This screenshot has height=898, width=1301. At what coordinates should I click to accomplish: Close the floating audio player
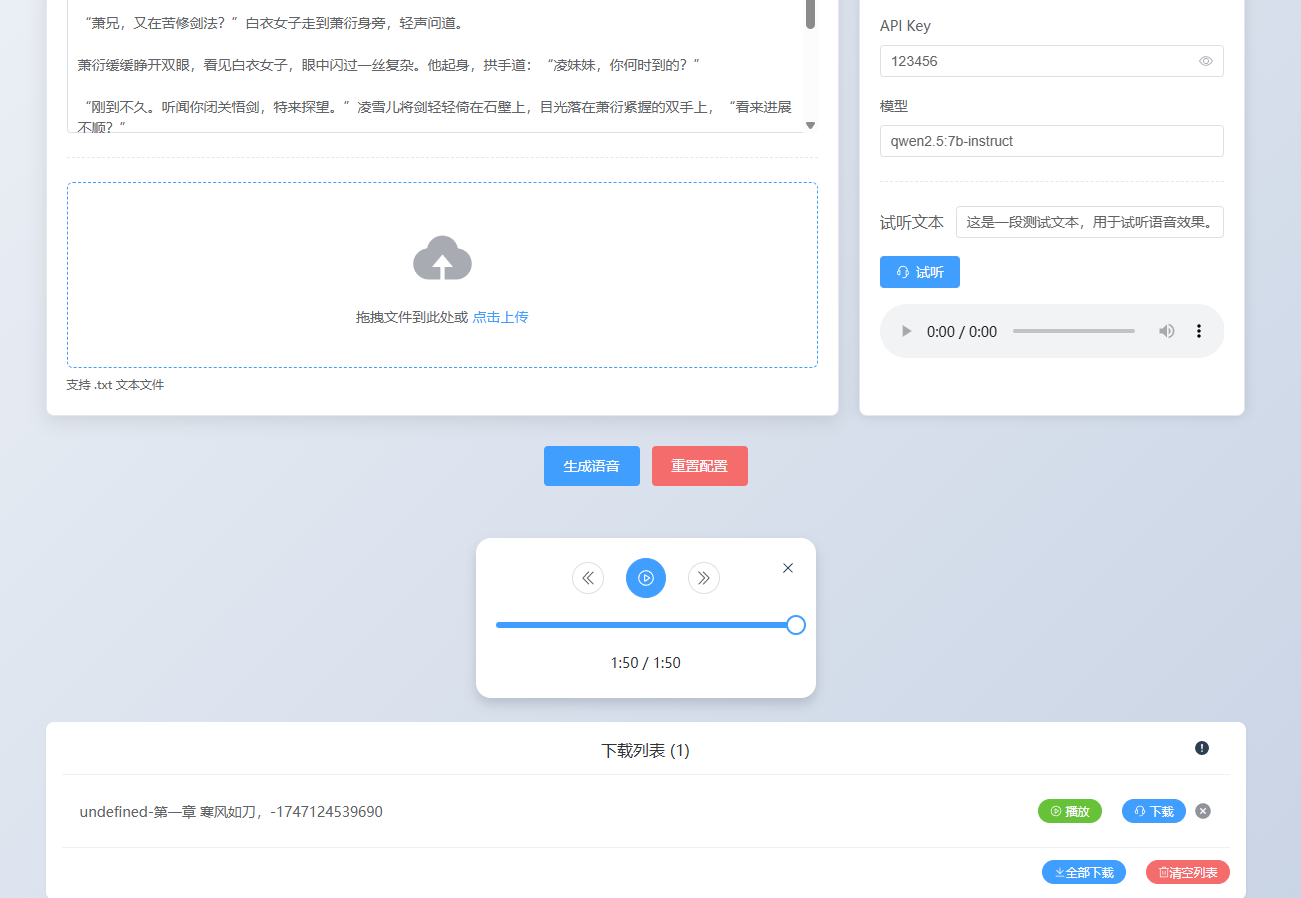tap(788, 568)
